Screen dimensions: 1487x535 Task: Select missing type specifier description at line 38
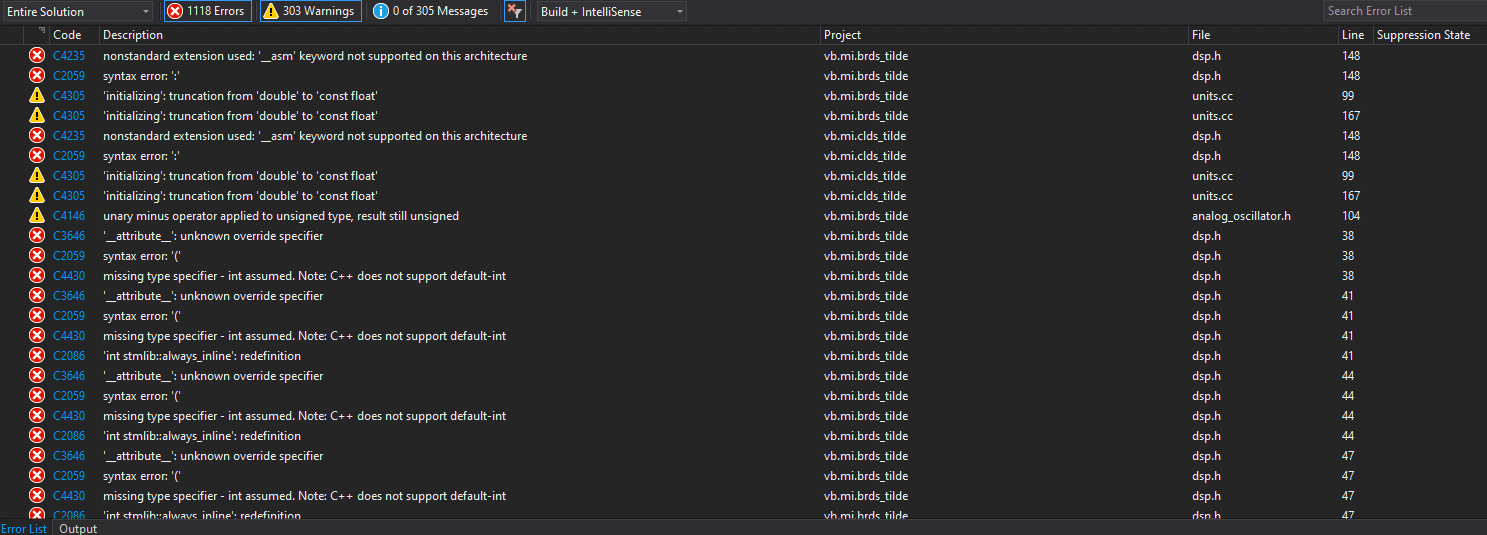point(304,276)
